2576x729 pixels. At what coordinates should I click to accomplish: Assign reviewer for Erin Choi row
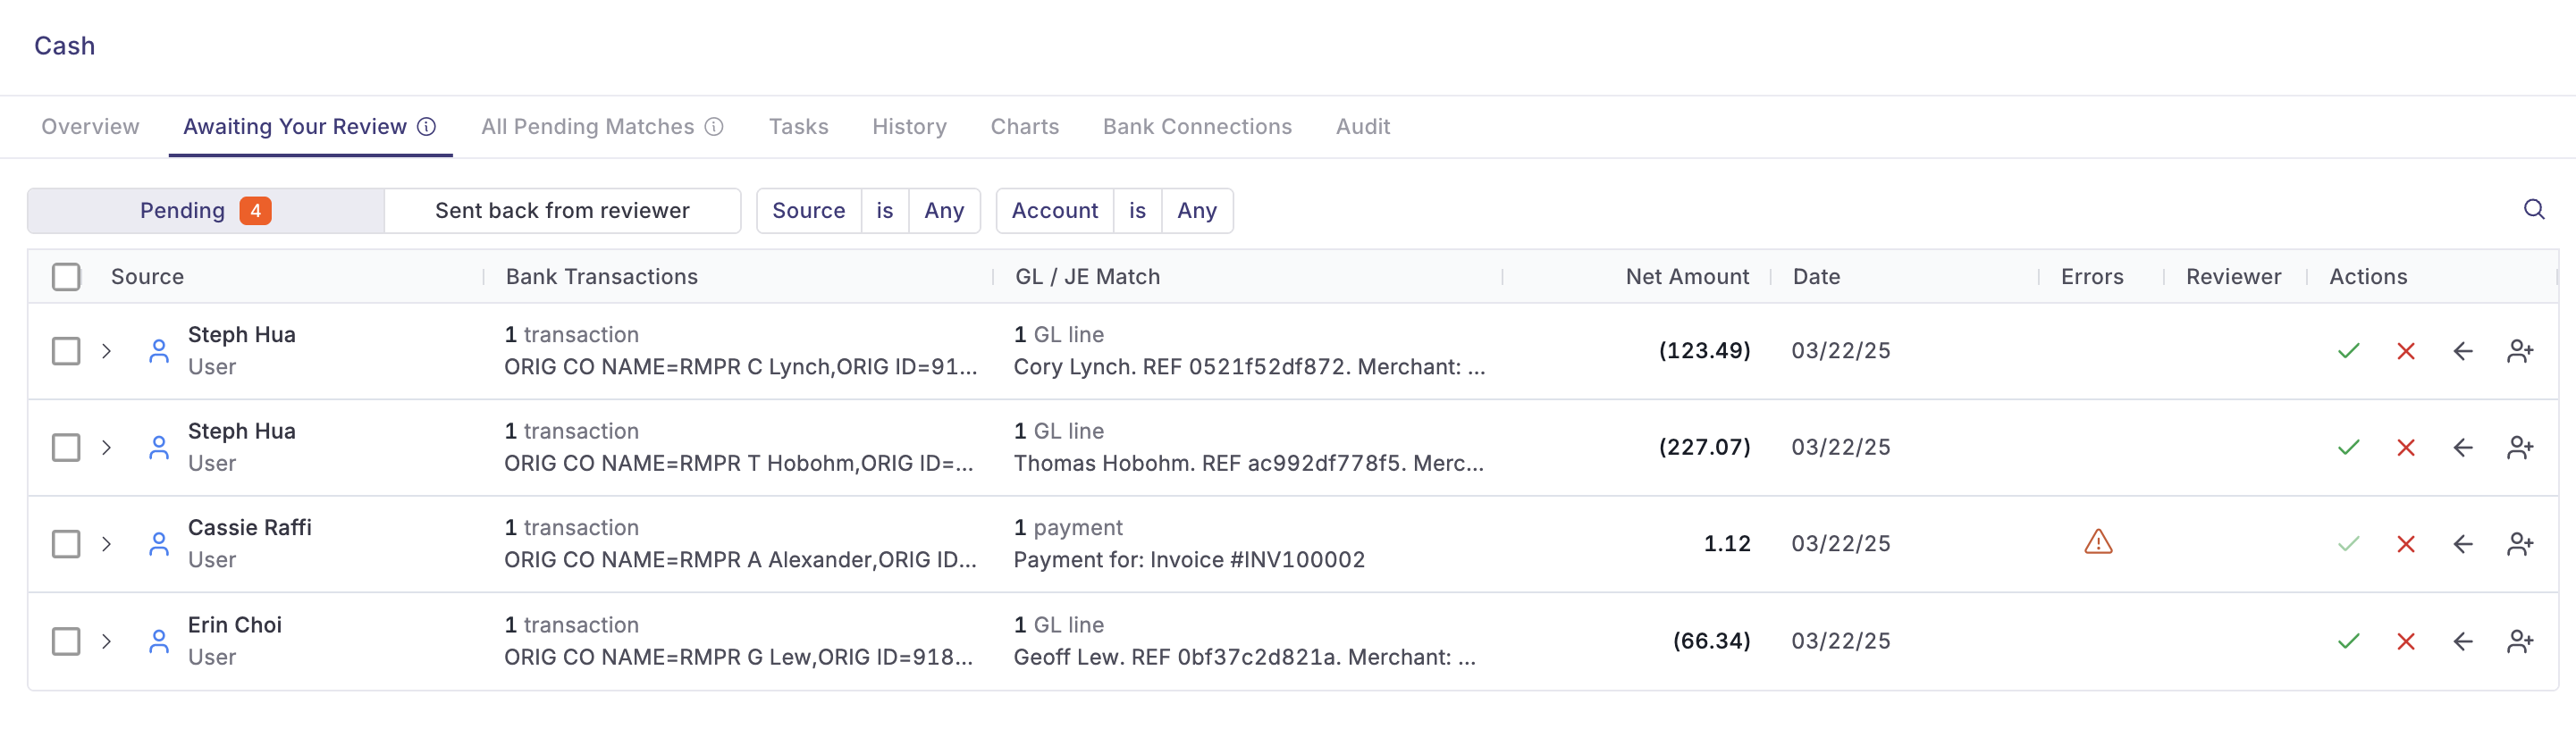(2520, 641)
